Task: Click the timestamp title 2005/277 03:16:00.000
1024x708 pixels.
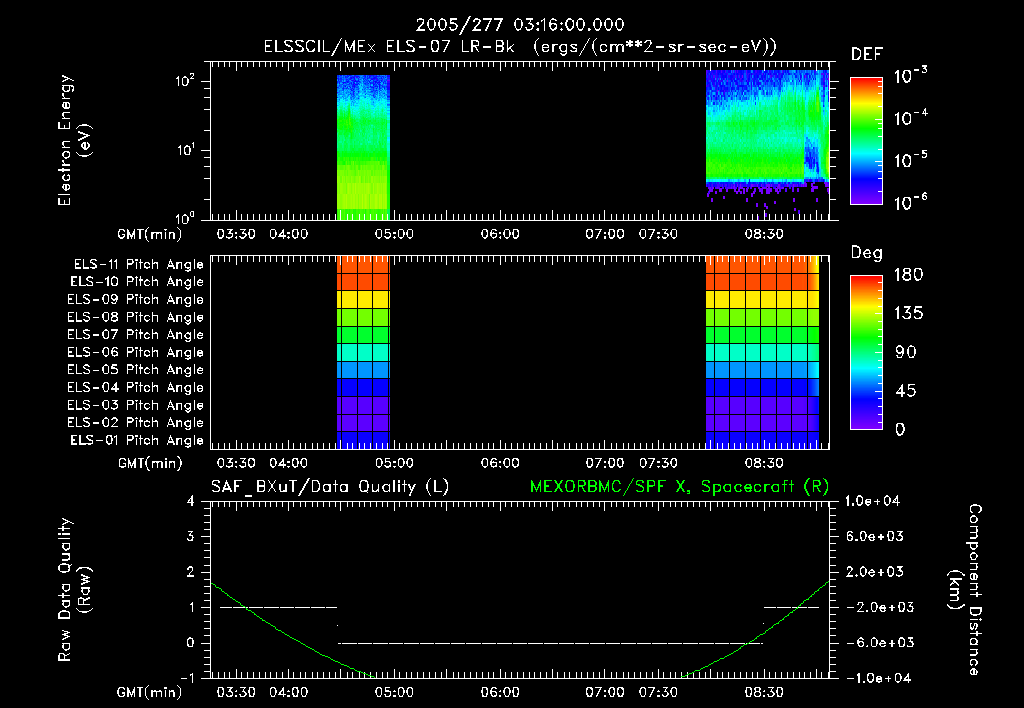Action: (520, 25)
